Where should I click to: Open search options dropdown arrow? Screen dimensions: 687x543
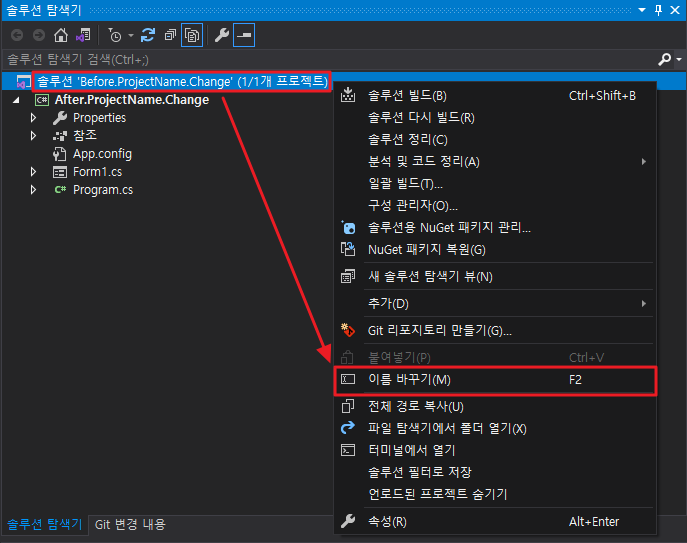pos(679,59)
